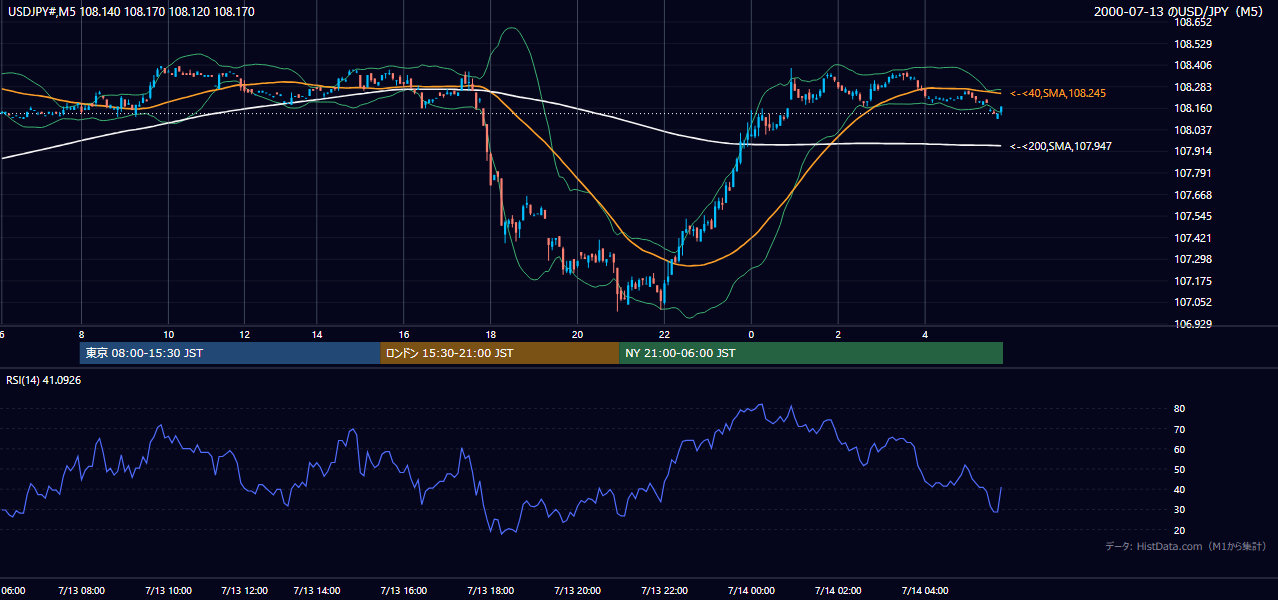Viewport: 1278px width, 600px height.
Task: Click the bottom time label 7/13 18:00
Action: tap(490, 590)
